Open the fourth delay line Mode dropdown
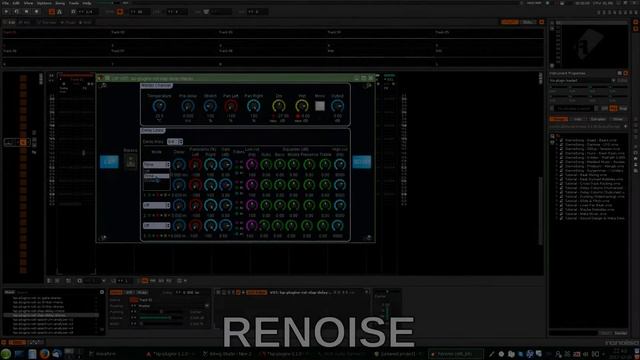The width and height of the screenshot is (640, 360). 156,225
